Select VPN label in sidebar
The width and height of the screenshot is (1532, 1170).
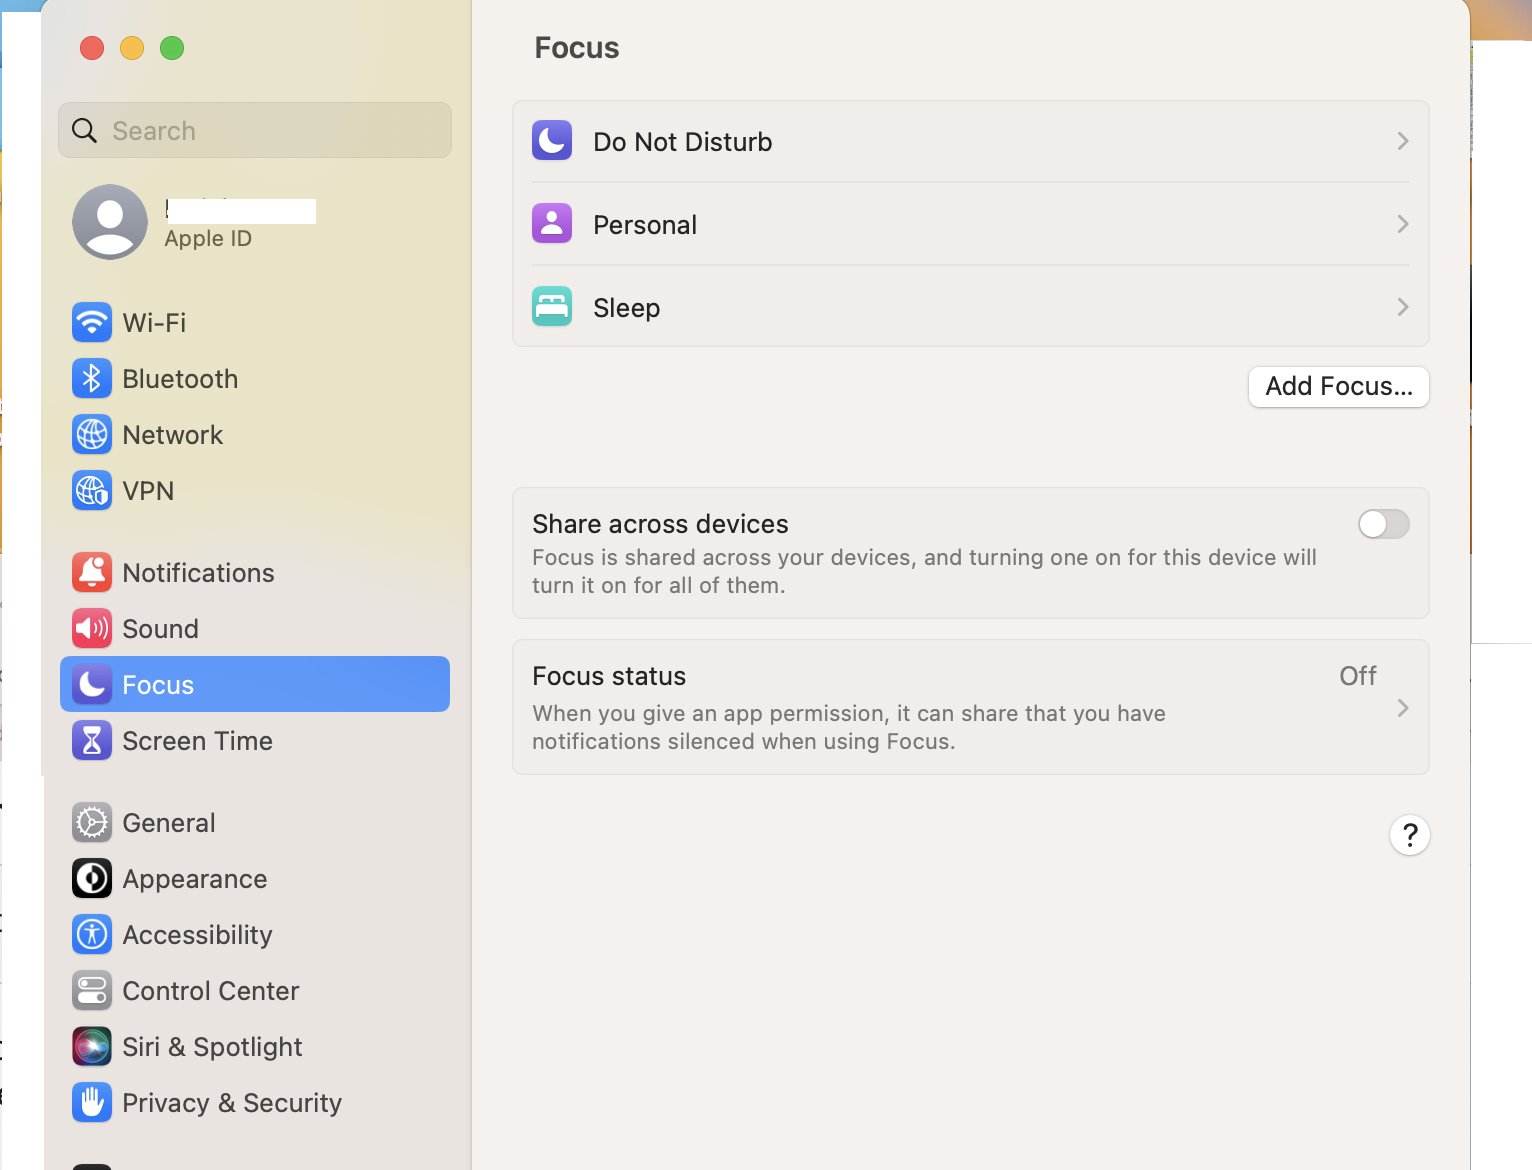(x=148, y=491)
